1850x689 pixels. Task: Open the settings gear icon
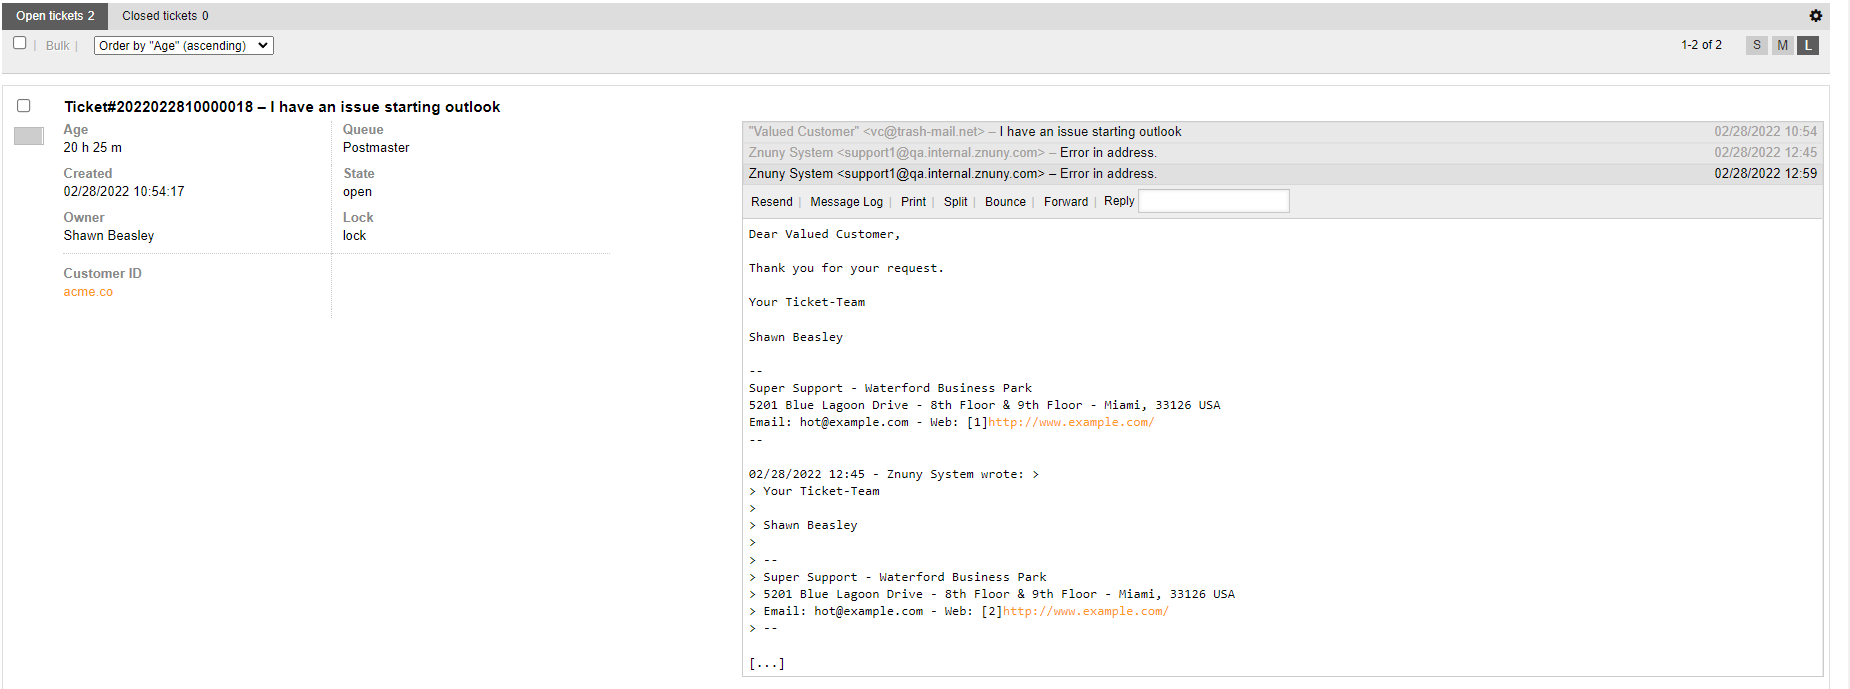[1815, 16]
